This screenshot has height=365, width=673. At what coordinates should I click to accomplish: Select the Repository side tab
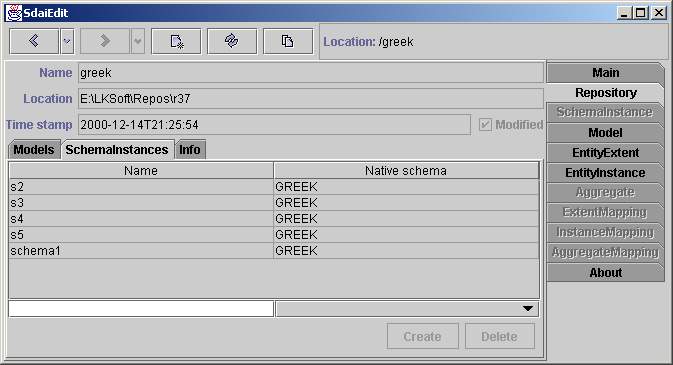[605, 92]
